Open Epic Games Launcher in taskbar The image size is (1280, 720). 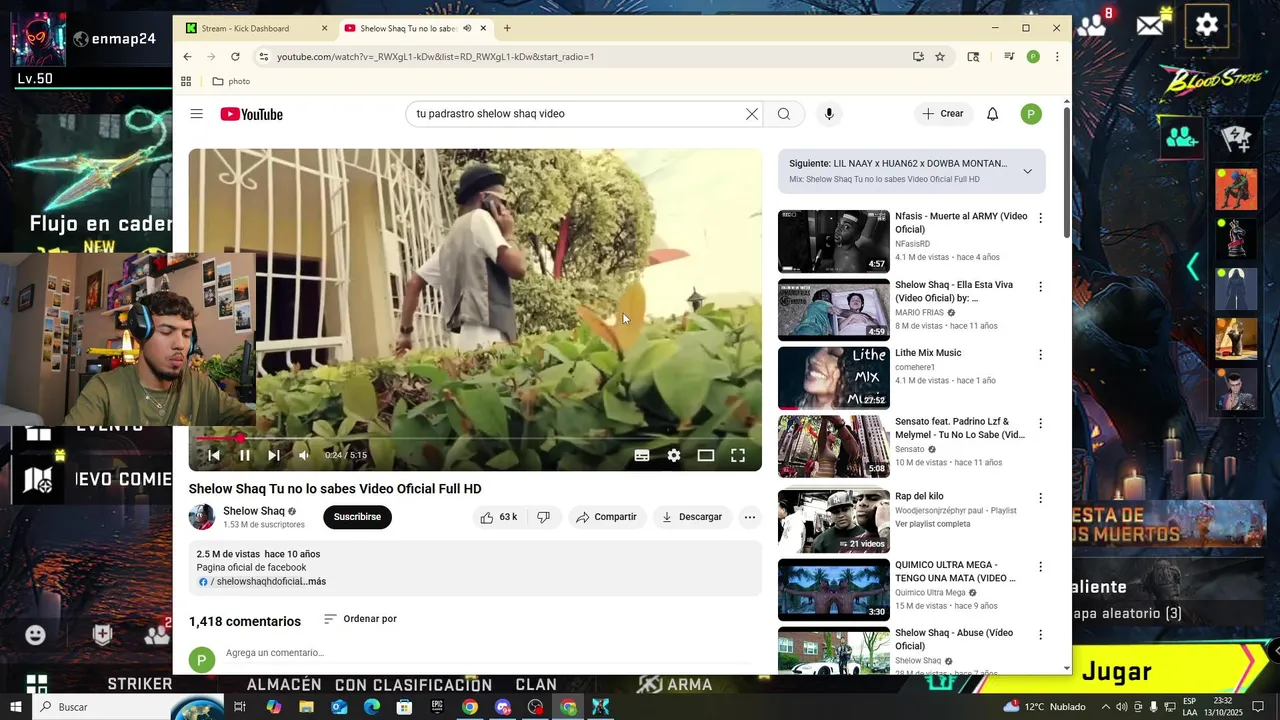(x=437, y=707)
